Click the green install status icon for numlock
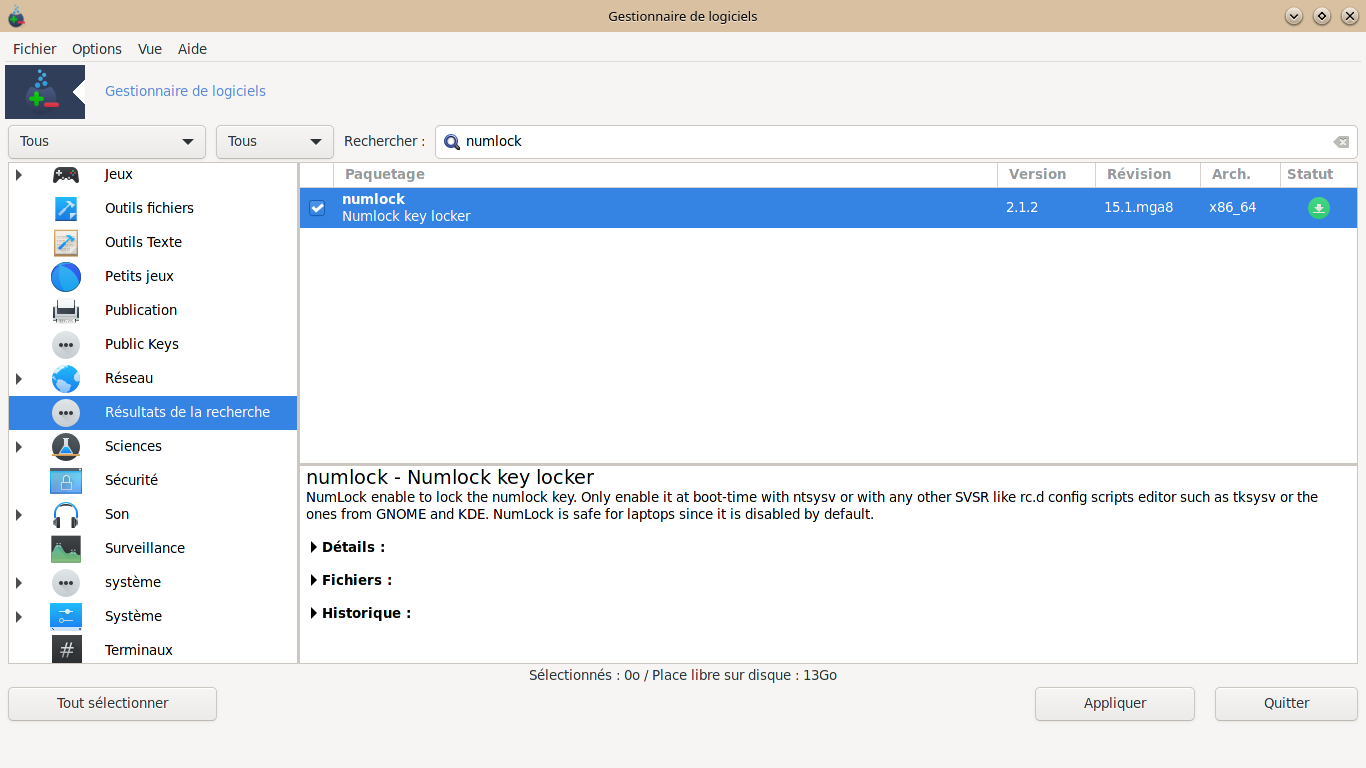 [x=1319, y=208]
